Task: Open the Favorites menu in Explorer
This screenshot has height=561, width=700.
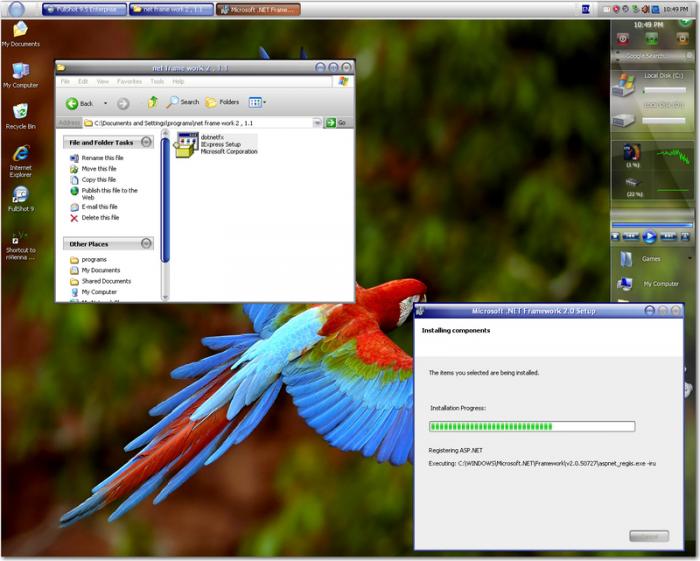Action: 129,82
